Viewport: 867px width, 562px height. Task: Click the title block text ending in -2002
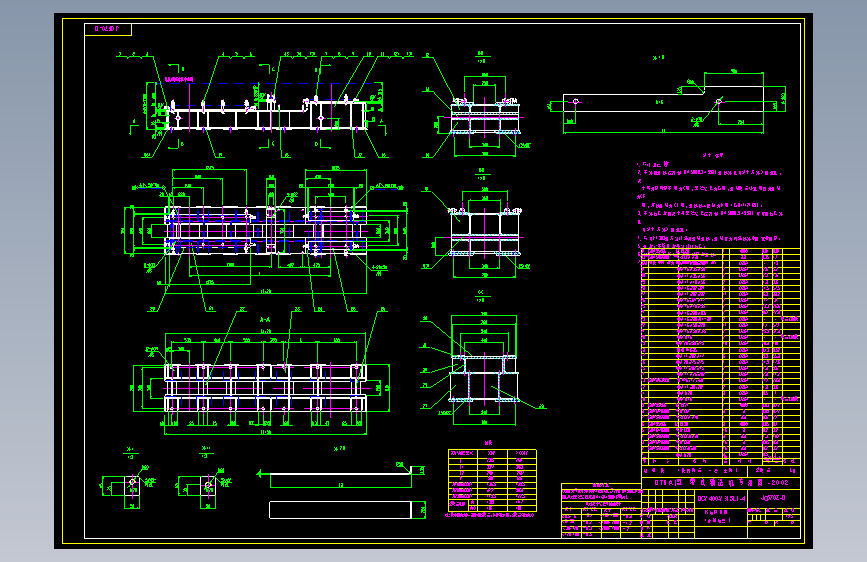720,482
